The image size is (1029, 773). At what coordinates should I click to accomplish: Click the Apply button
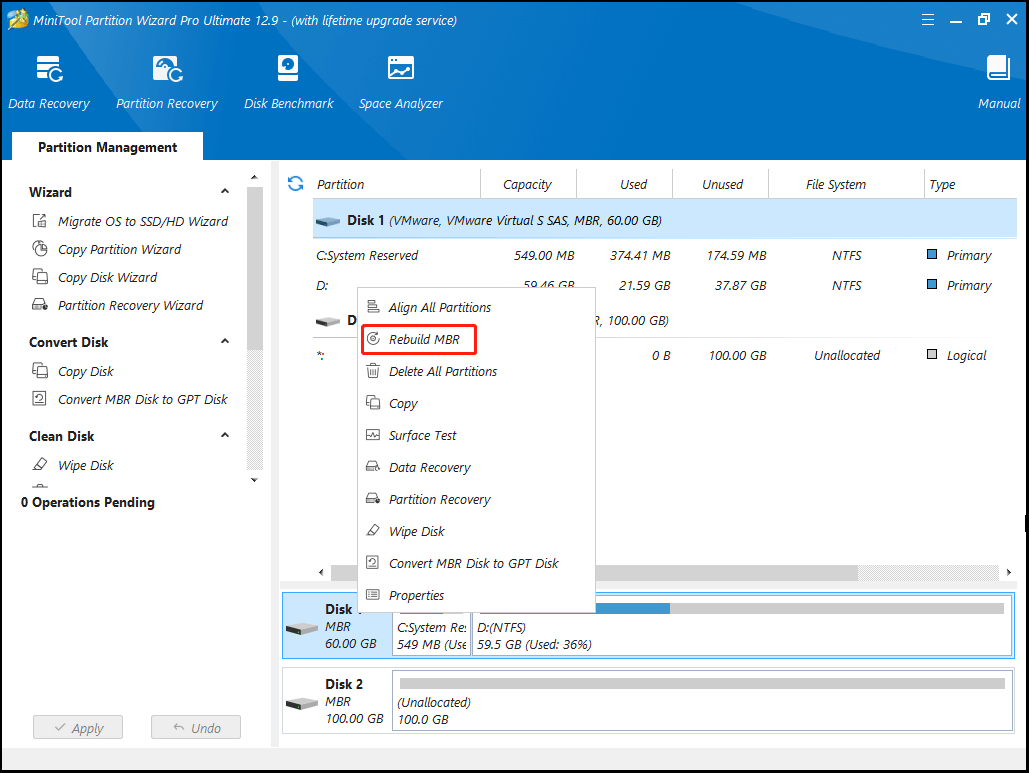78,727
